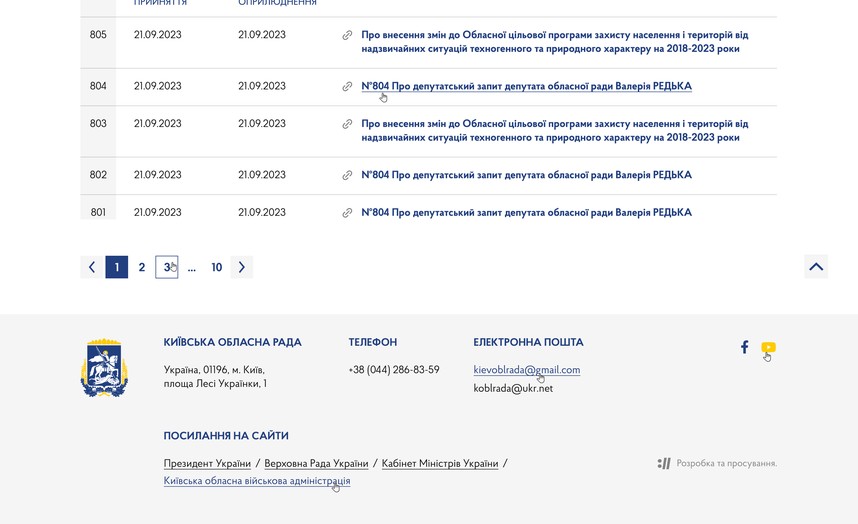Click the ТЕЛЕФОН heading
Screen dimensions: 858x524
coord(373,342)
